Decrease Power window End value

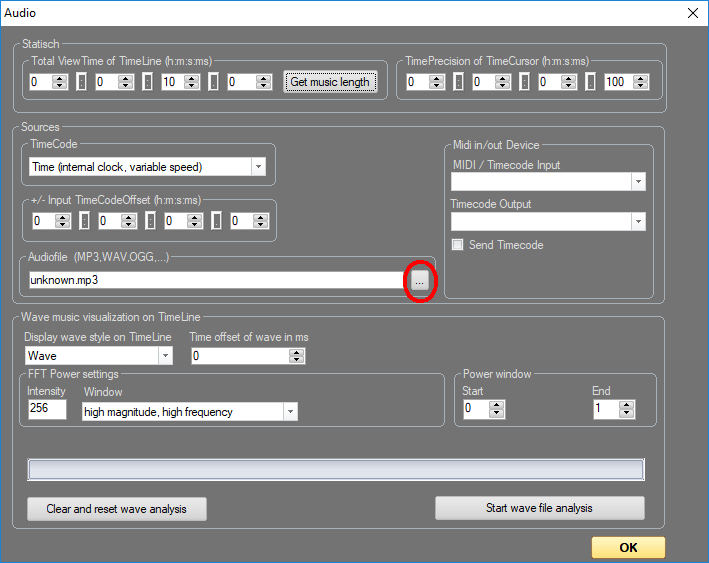click(x=627, y=413)
